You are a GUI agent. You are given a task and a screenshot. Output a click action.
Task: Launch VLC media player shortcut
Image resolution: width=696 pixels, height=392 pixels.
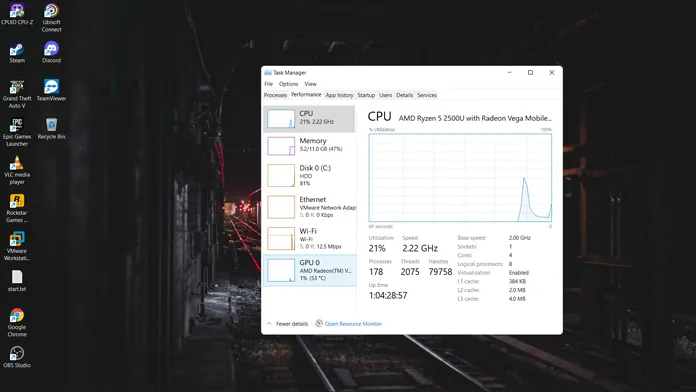pyautogui.click(x=17, y=170)
